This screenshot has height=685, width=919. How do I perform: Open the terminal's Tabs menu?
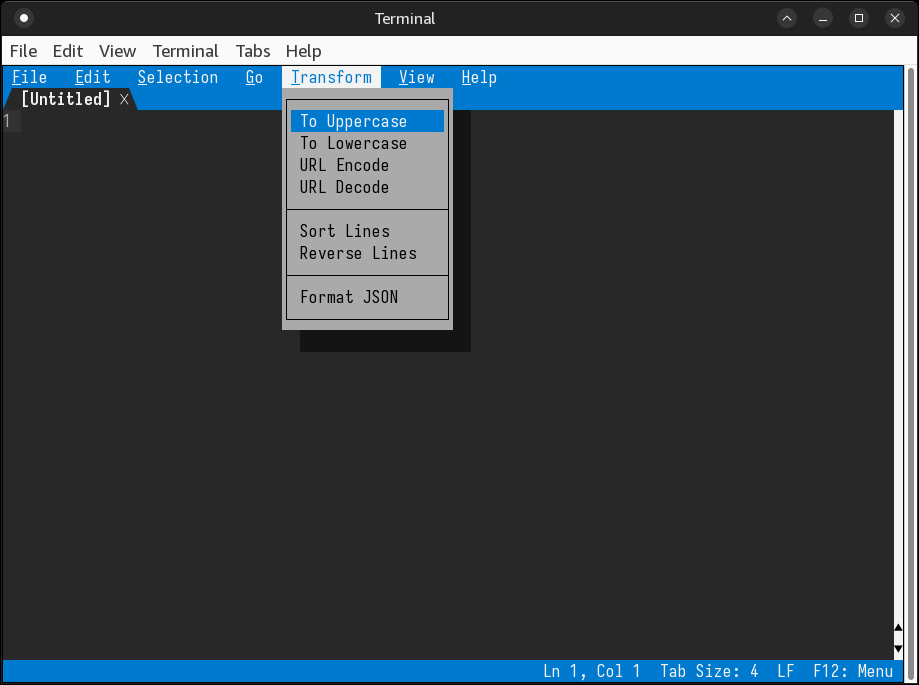point(253,51)
